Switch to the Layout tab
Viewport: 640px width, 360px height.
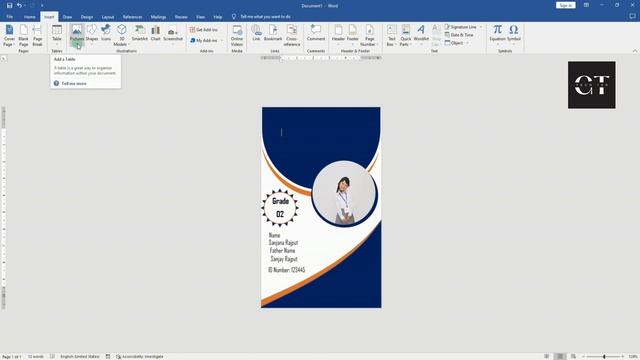pos(108,17)
